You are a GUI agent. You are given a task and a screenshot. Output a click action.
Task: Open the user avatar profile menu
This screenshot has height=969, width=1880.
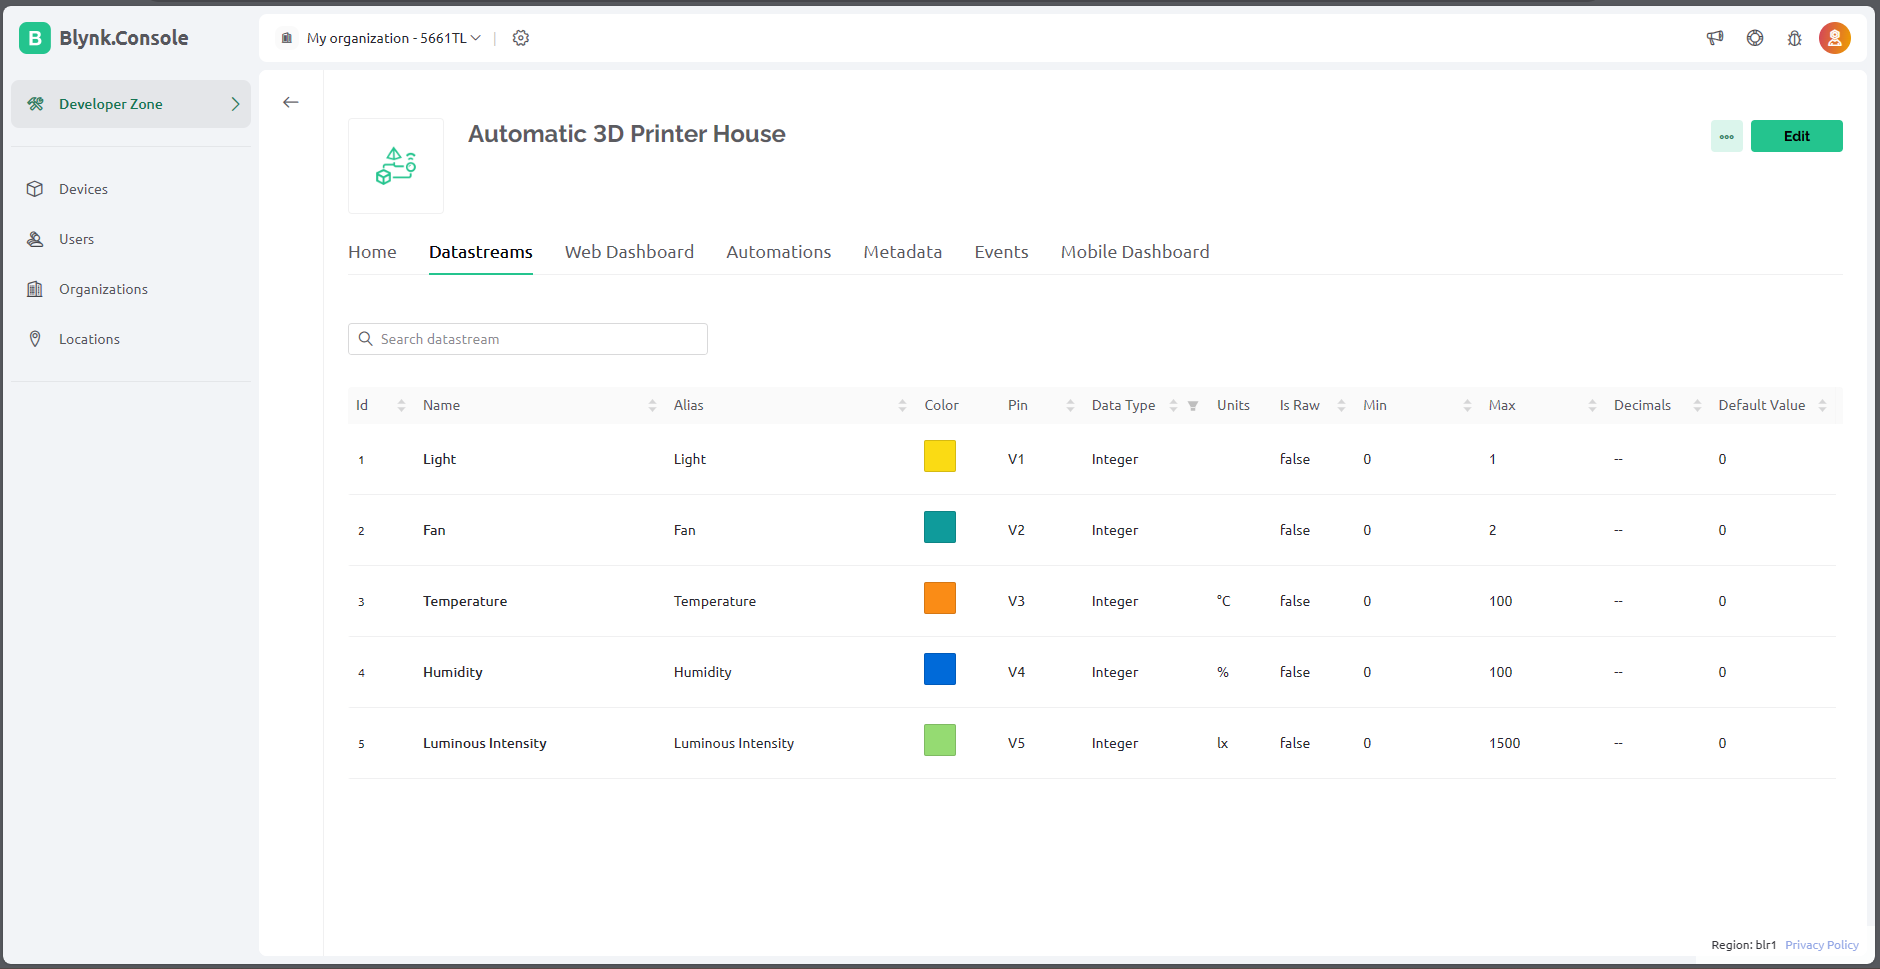pyautogui.click(x=1835, y=38)
